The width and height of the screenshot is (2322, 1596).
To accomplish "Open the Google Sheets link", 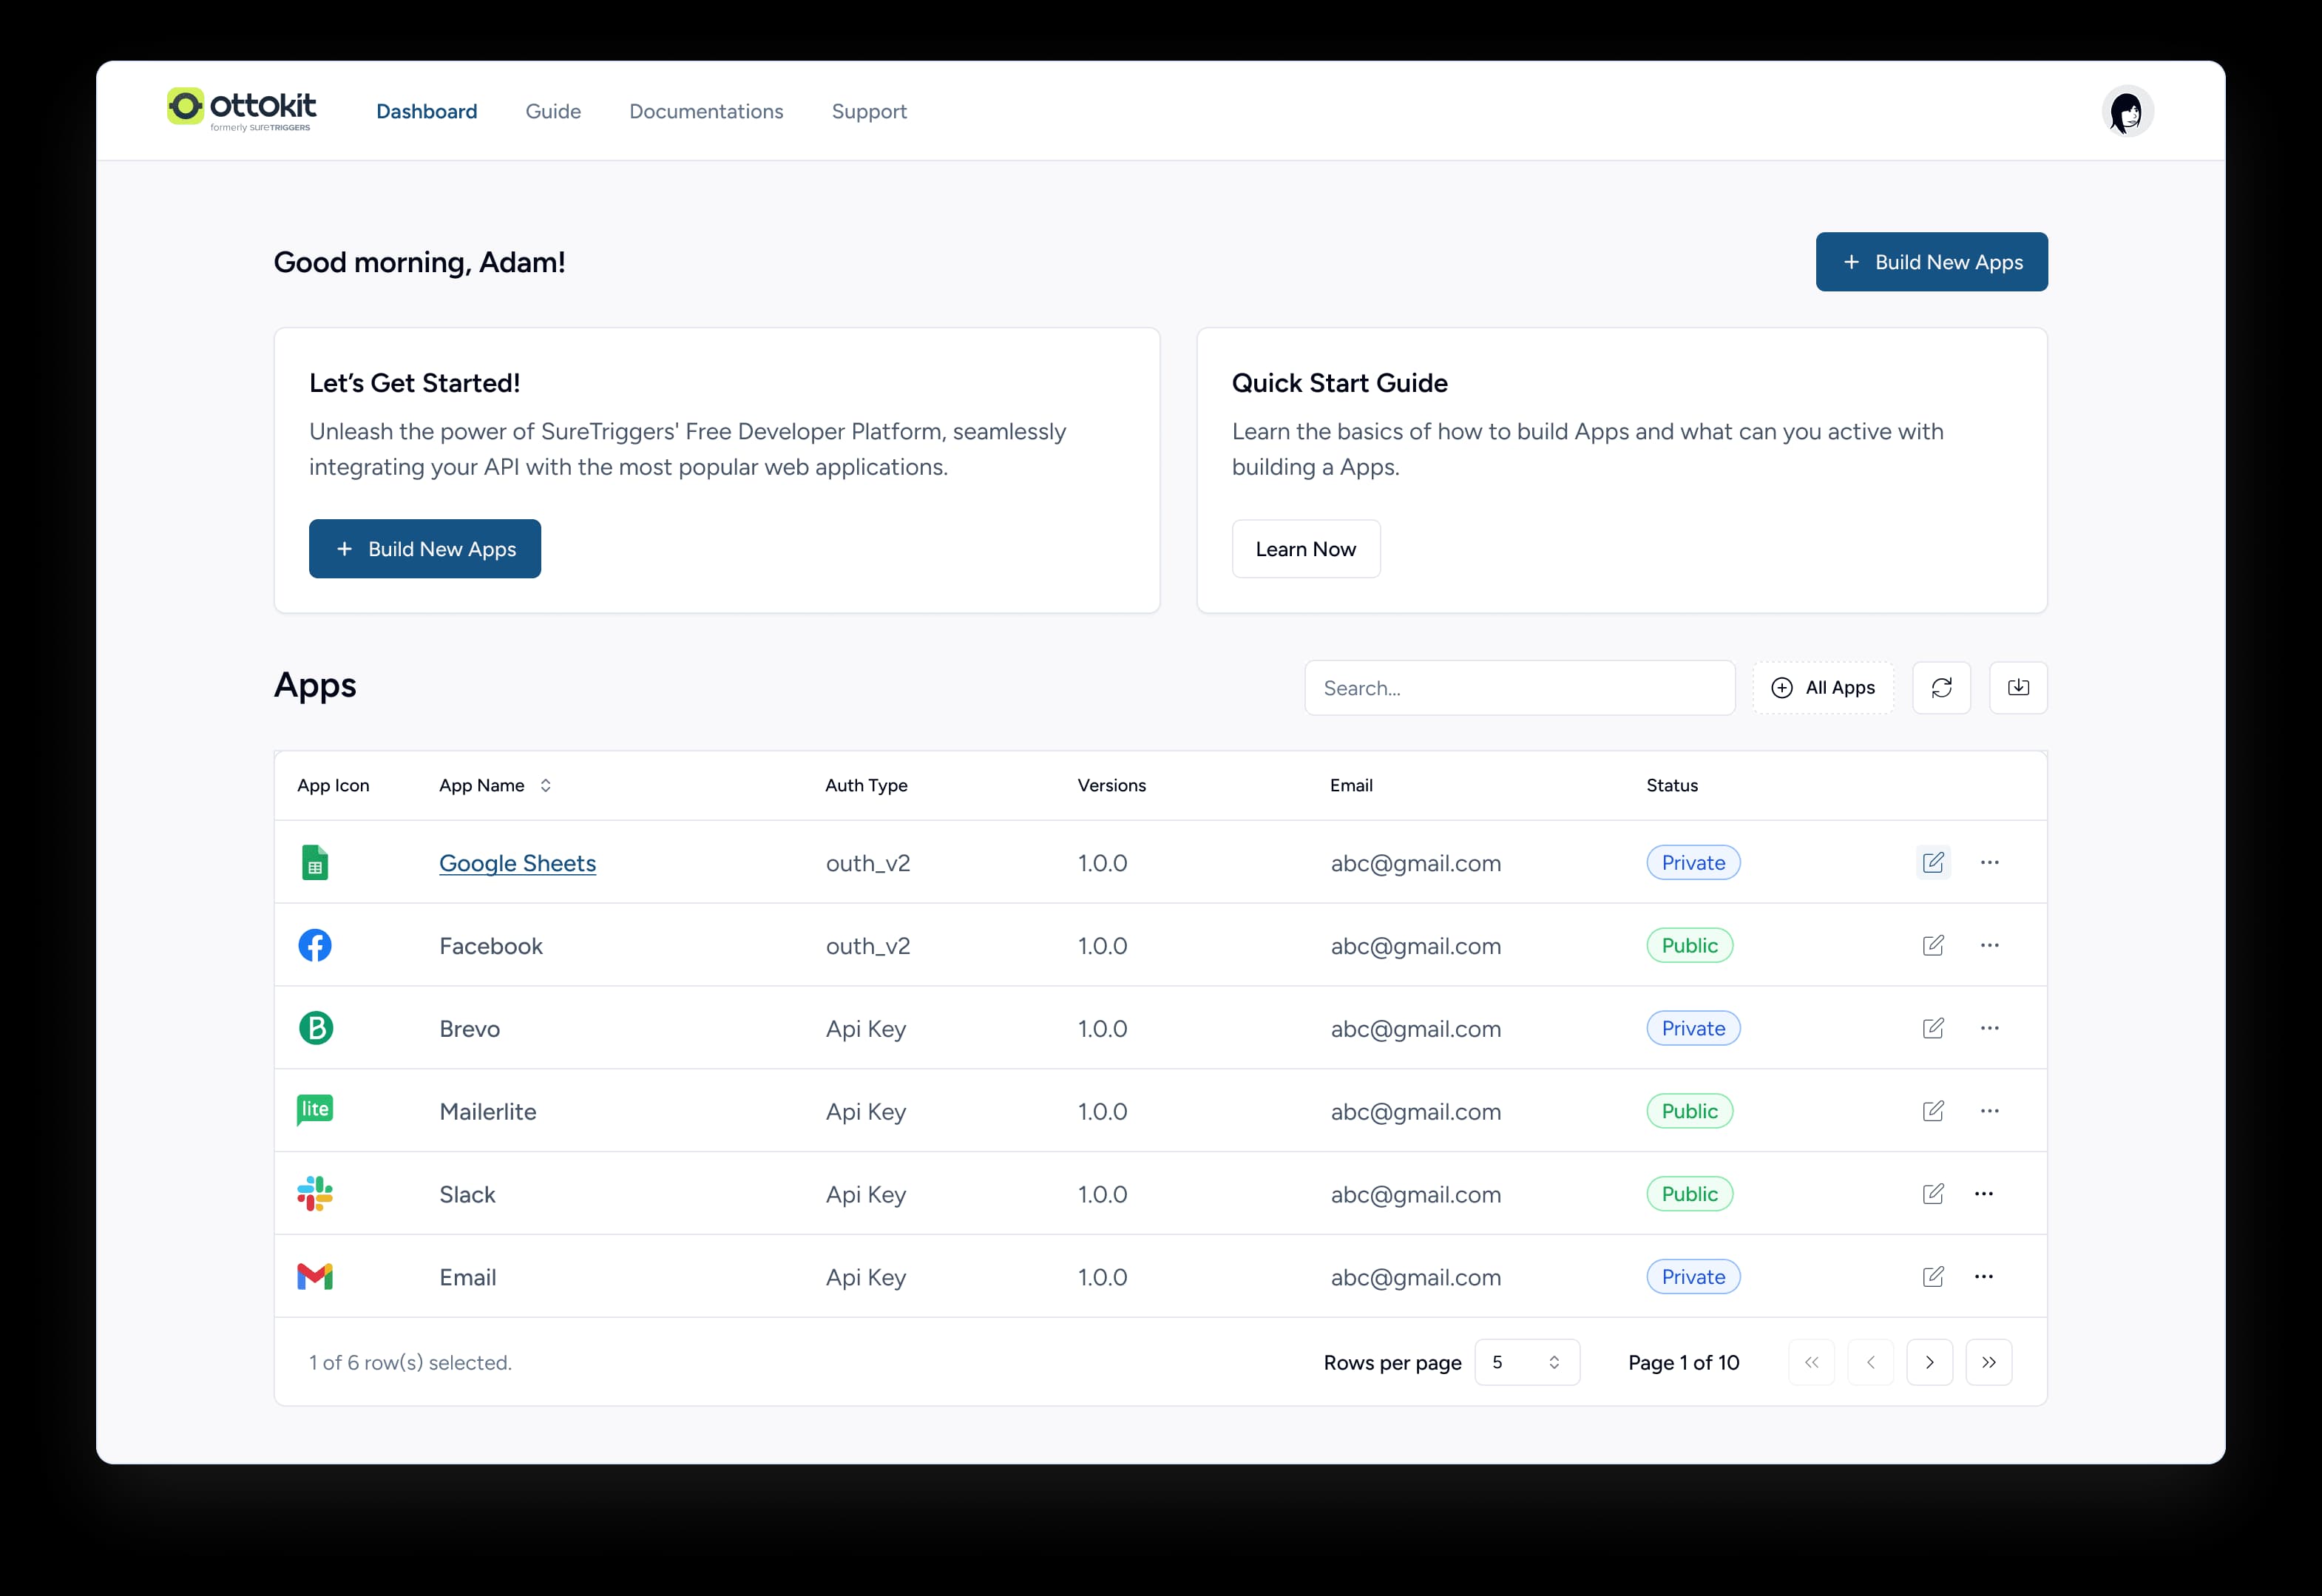I will tap(517, 863).
